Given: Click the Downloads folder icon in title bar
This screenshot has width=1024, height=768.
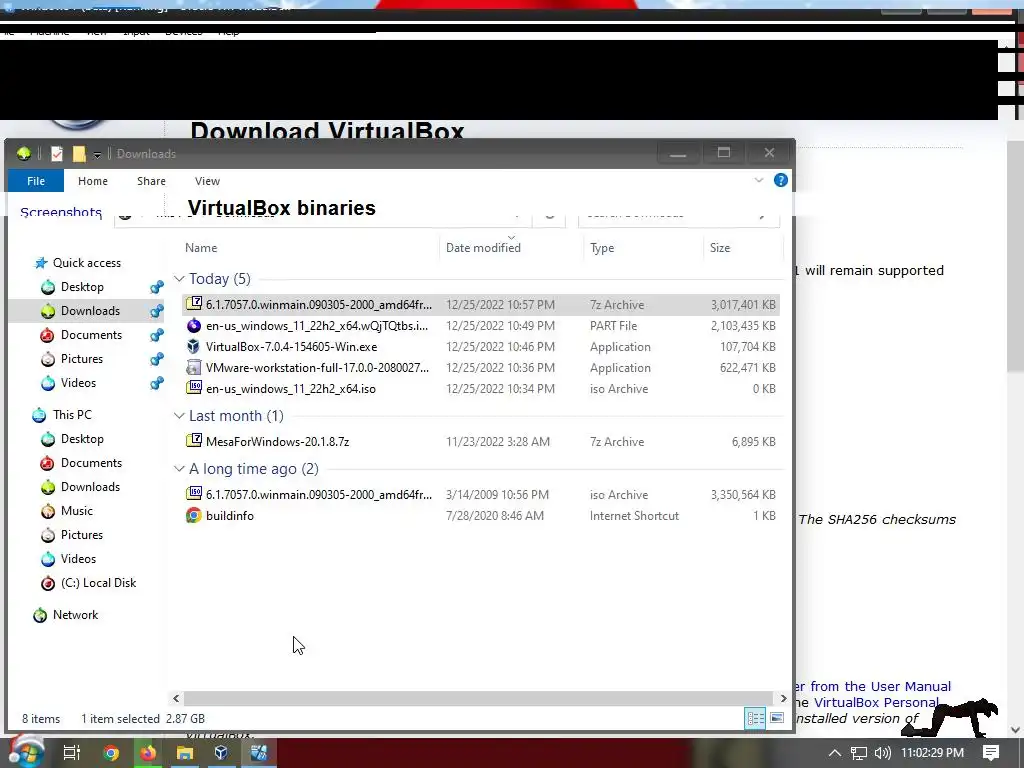Looking at the screenshot, I should pyautogui.click(x=24, y=153).
